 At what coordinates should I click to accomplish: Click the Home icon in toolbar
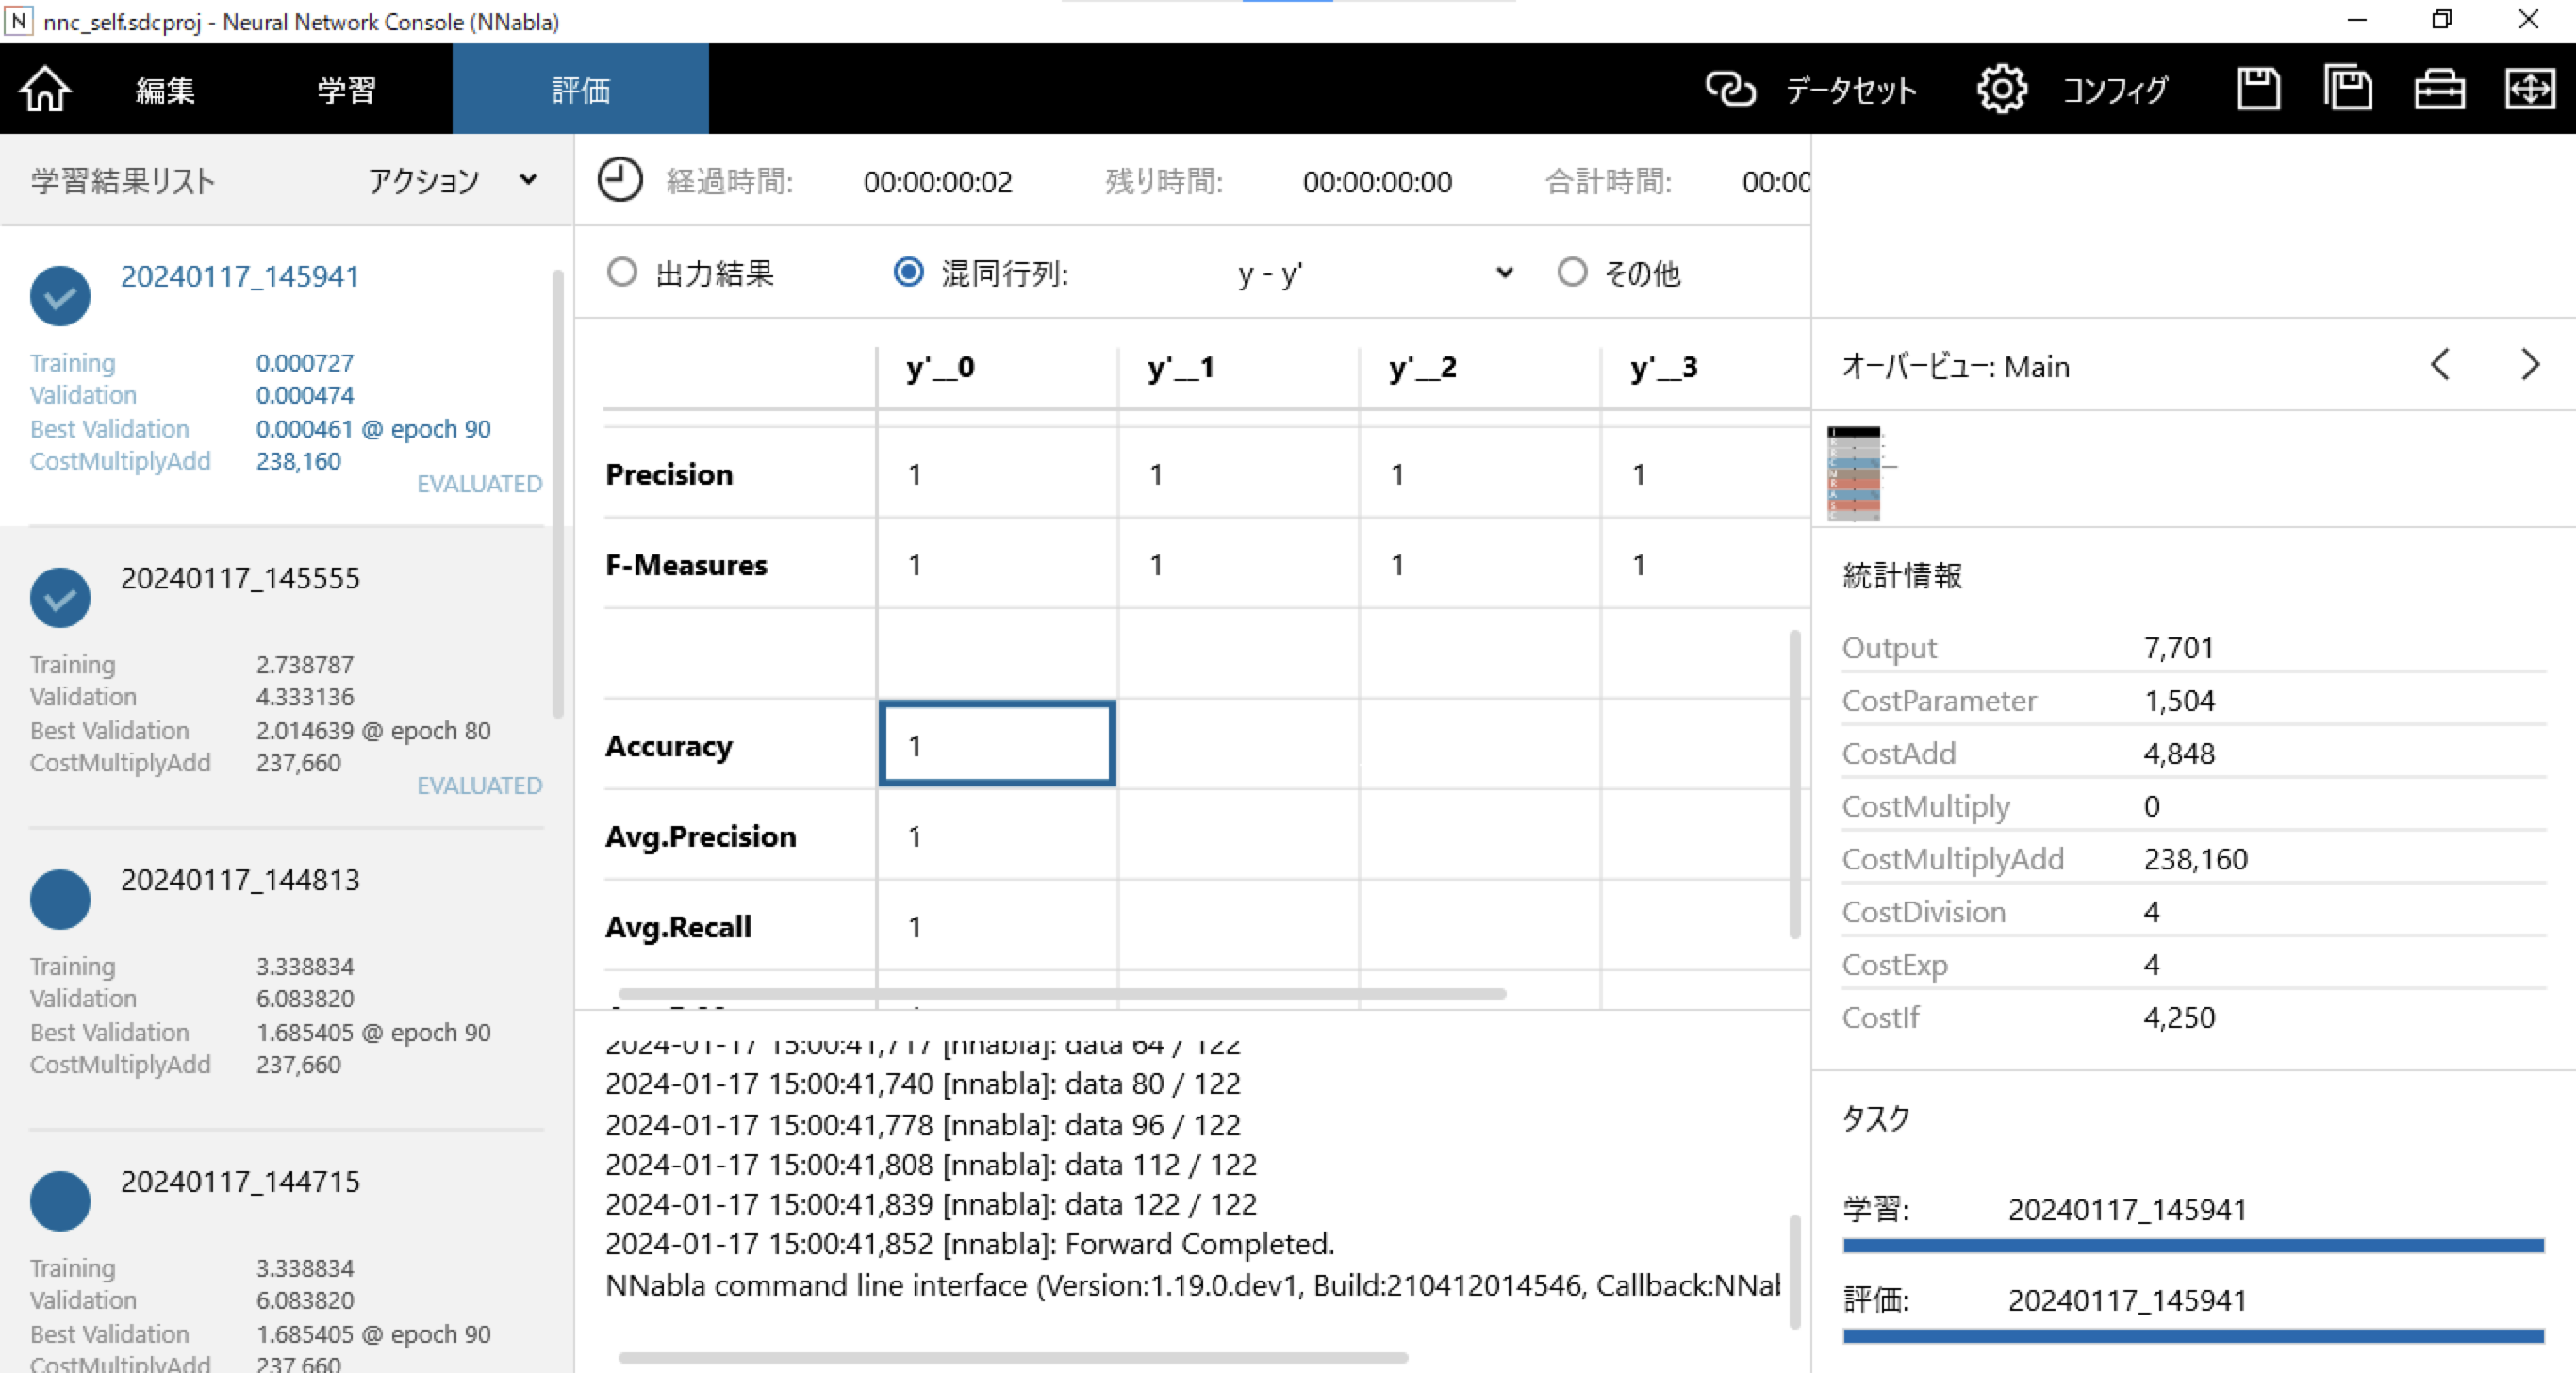click(45, 90)
